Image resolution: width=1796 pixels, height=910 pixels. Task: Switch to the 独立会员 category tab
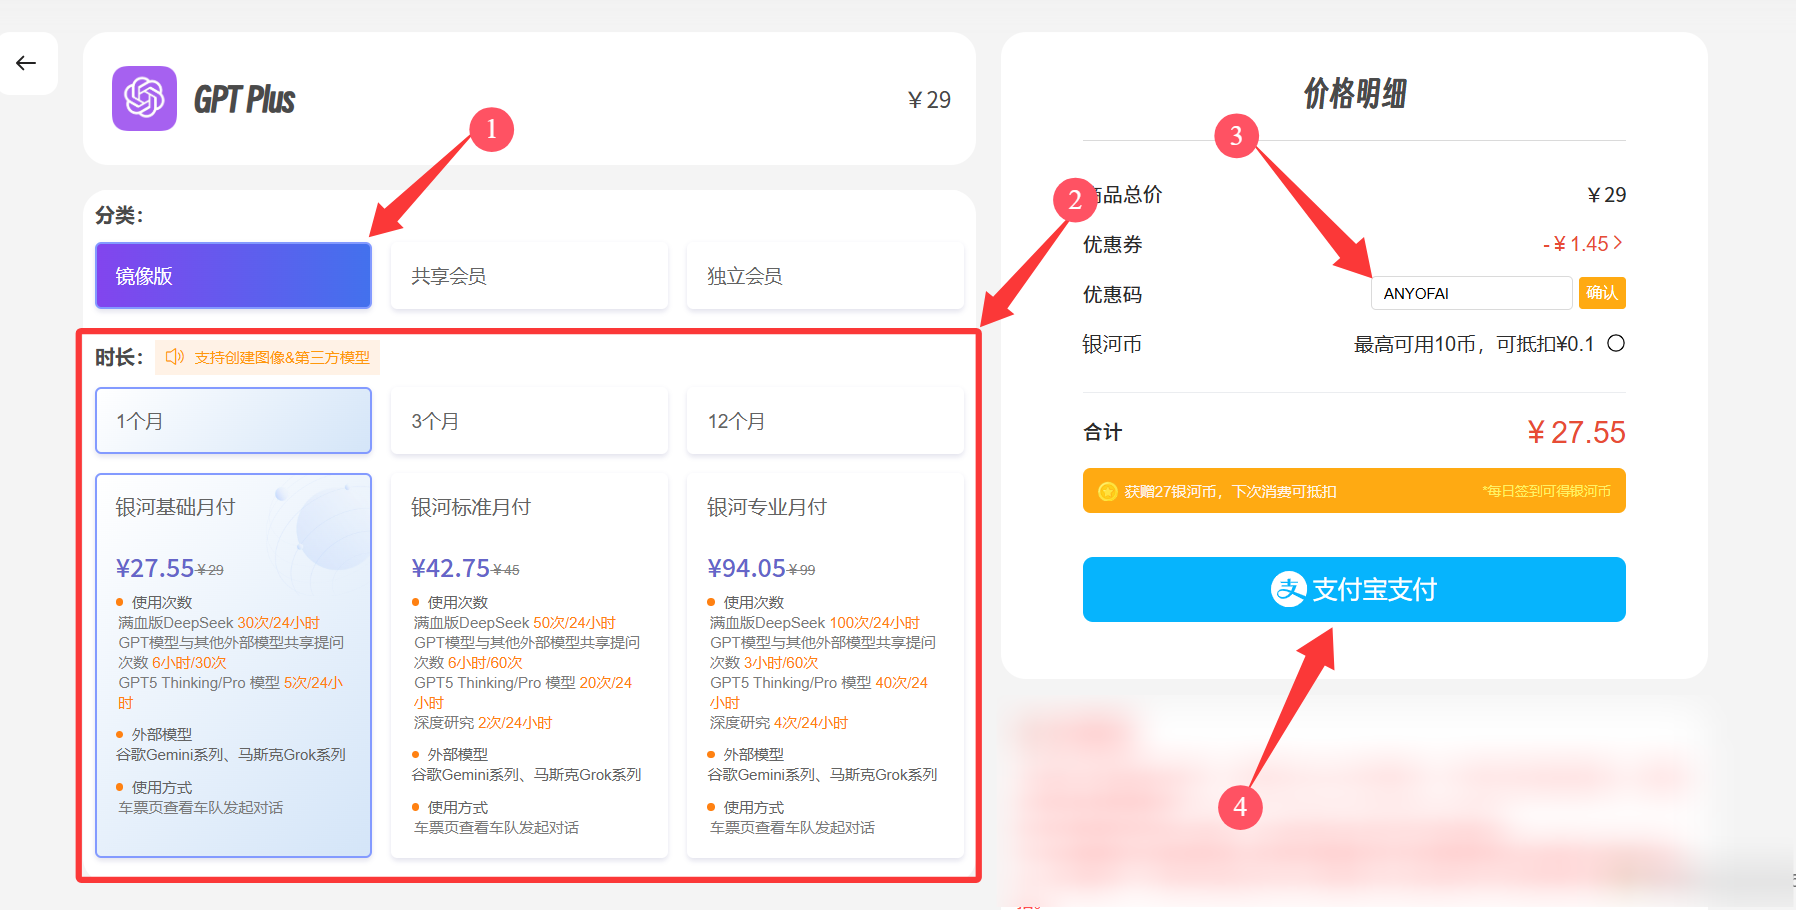pos(824,275)
